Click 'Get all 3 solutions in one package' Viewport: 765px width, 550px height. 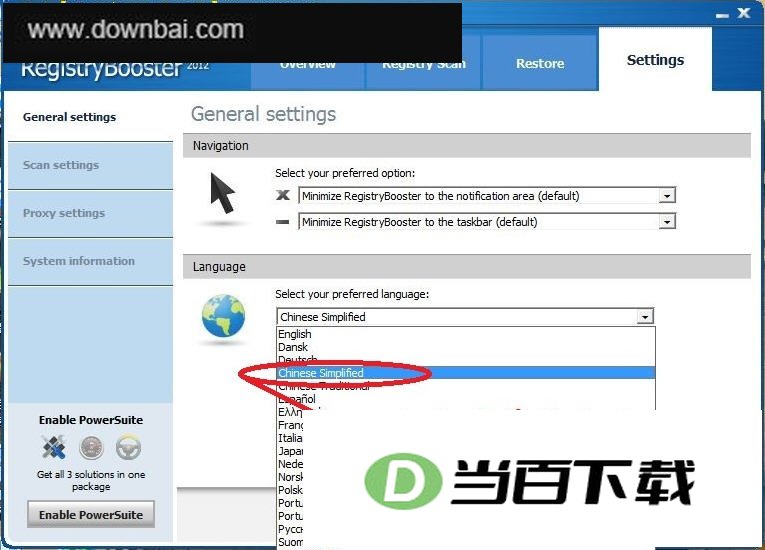pos(91,480)
